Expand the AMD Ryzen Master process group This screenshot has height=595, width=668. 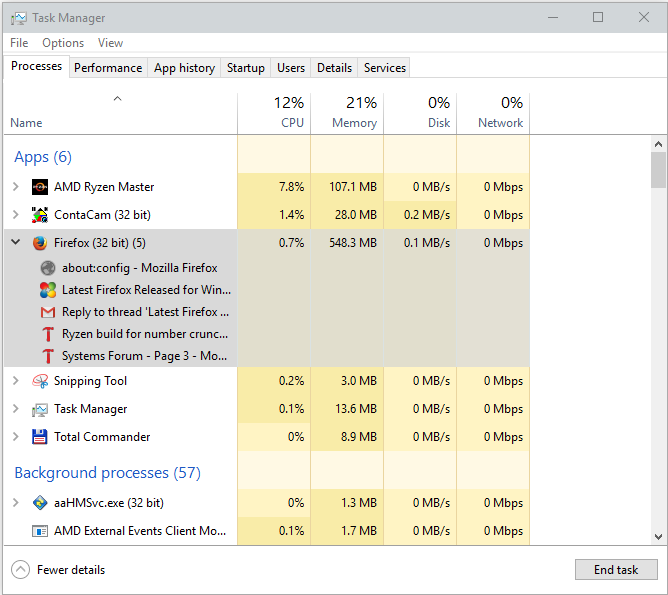(x=16, y=187)
